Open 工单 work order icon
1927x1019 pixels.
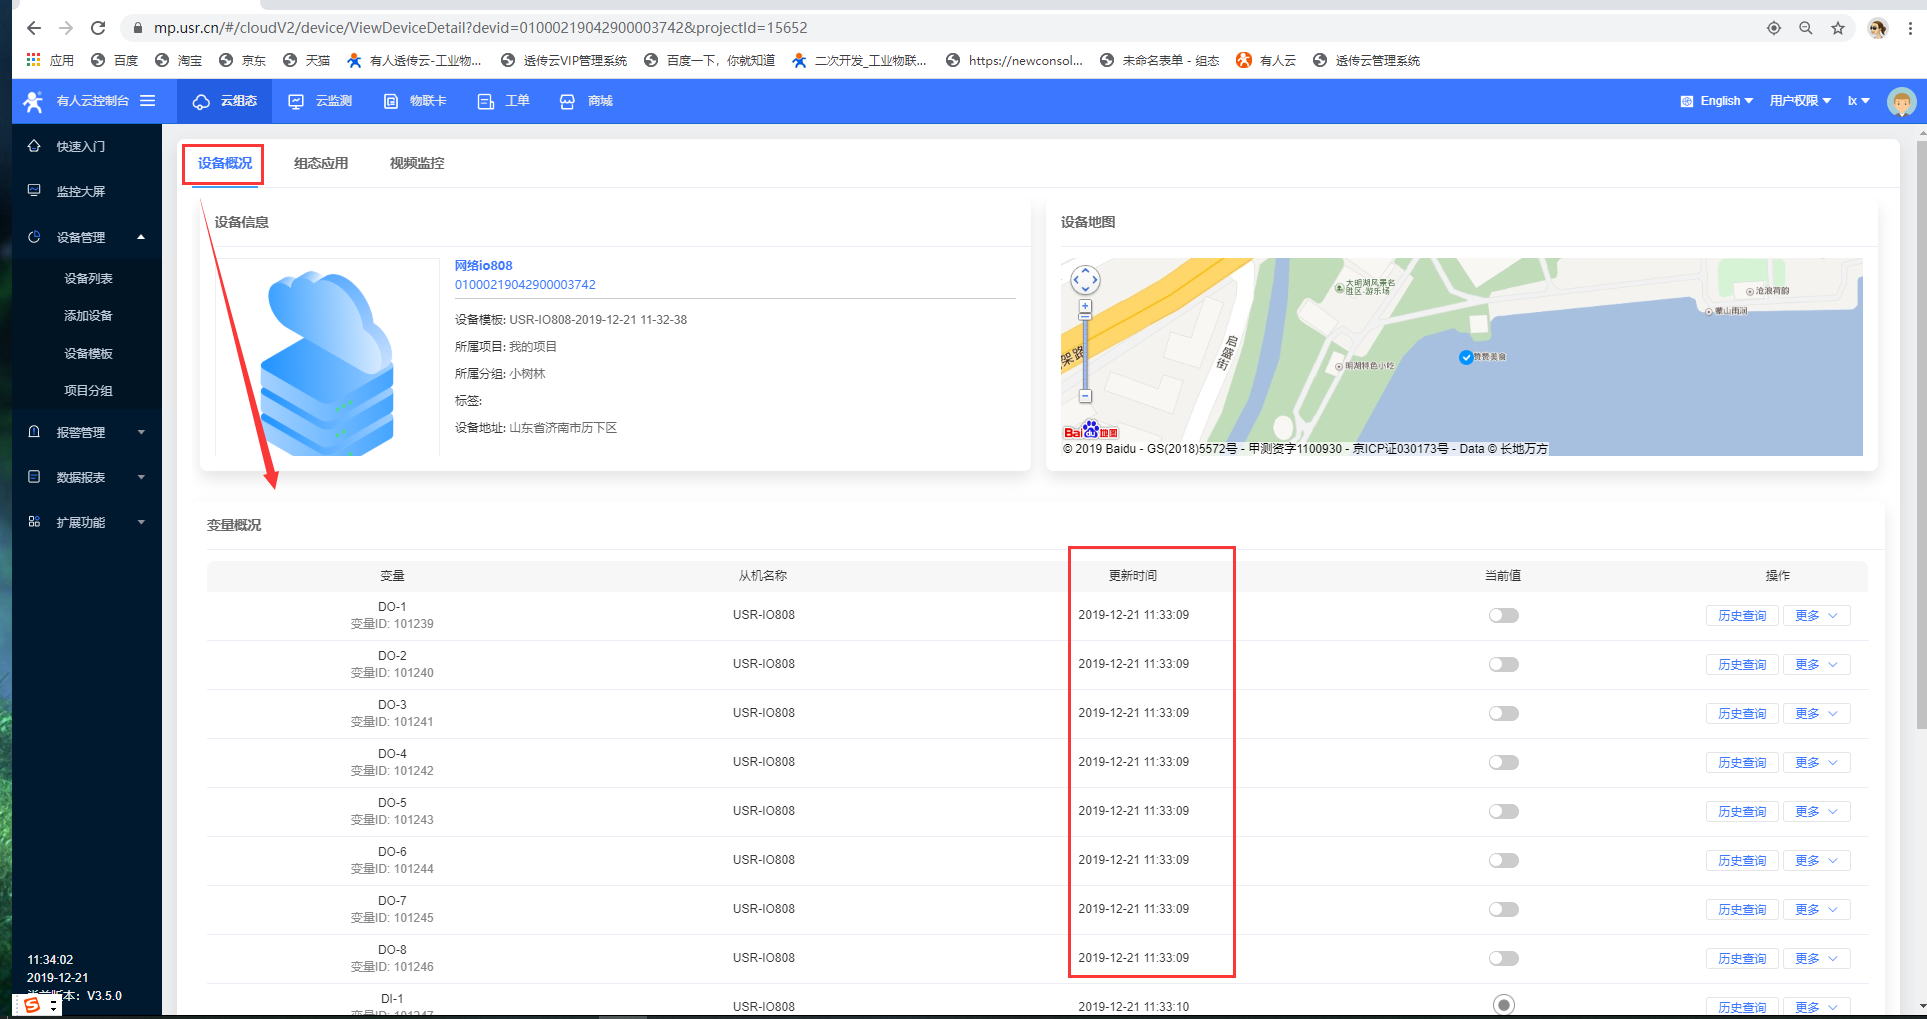click(486, 101)
